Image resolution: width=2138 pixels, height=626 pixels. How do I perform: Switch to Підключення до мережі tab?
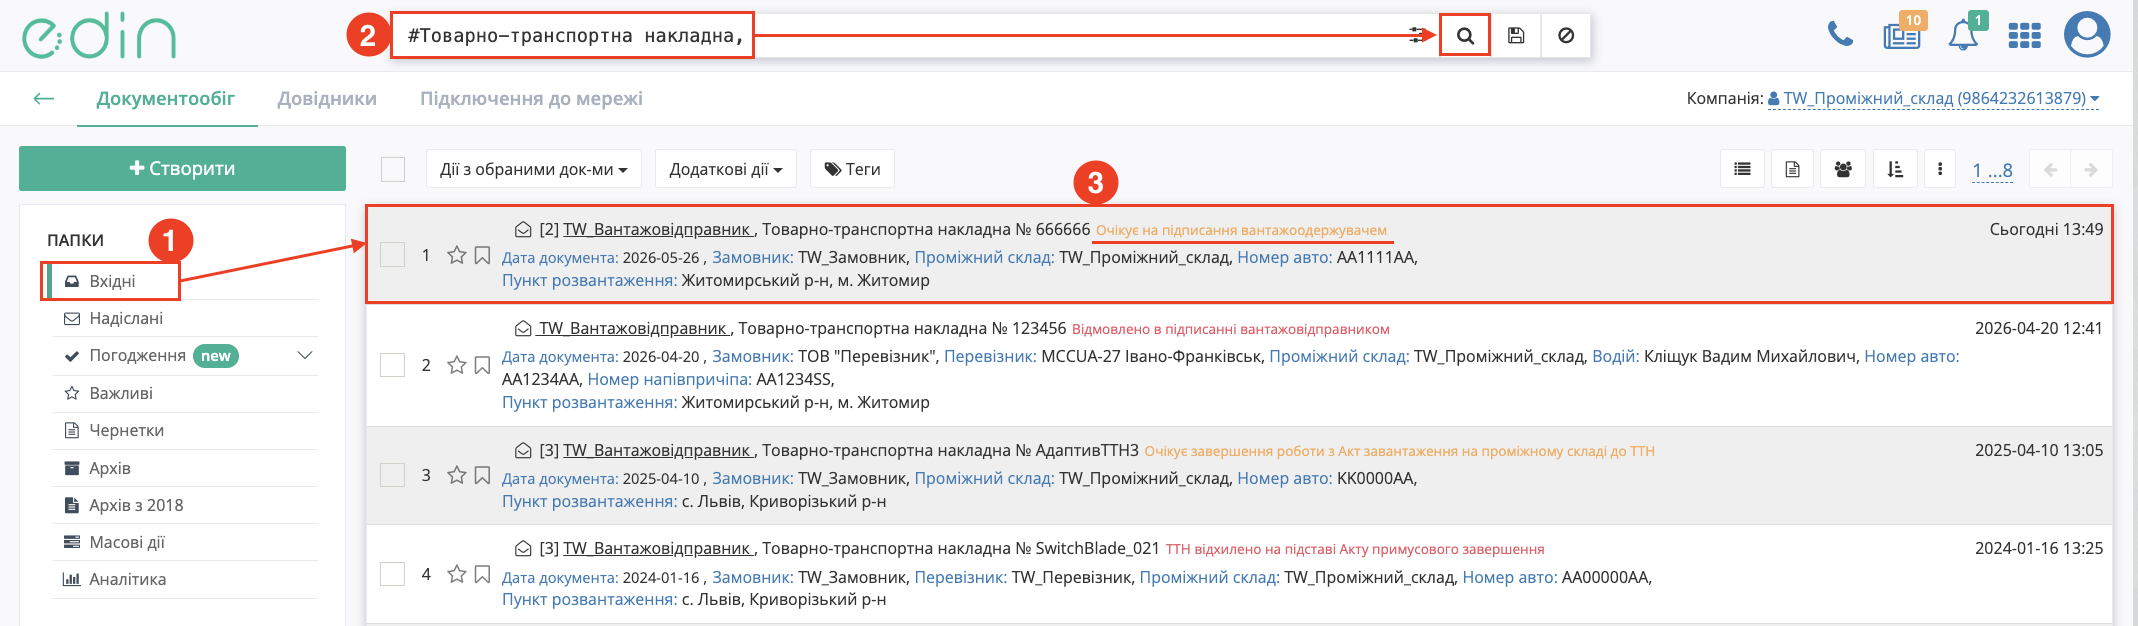click(531, 98)
